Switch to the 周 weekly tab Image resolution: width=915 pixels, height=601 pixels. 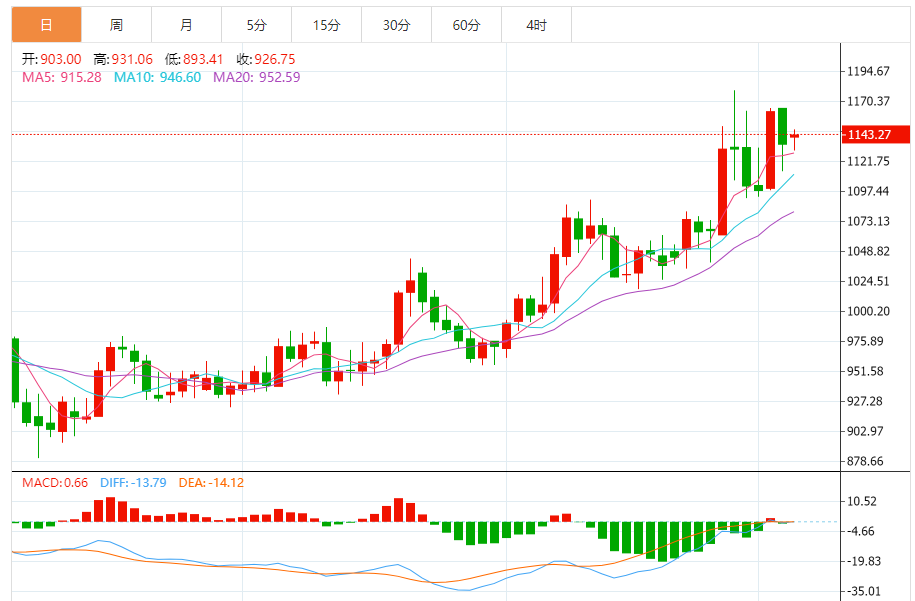(117, 25)
